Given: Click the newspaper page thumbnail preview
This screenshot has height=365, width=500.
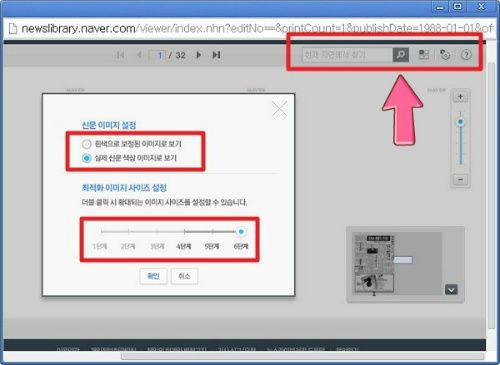Looking at the screenshot, I should (x=374, y=264).
